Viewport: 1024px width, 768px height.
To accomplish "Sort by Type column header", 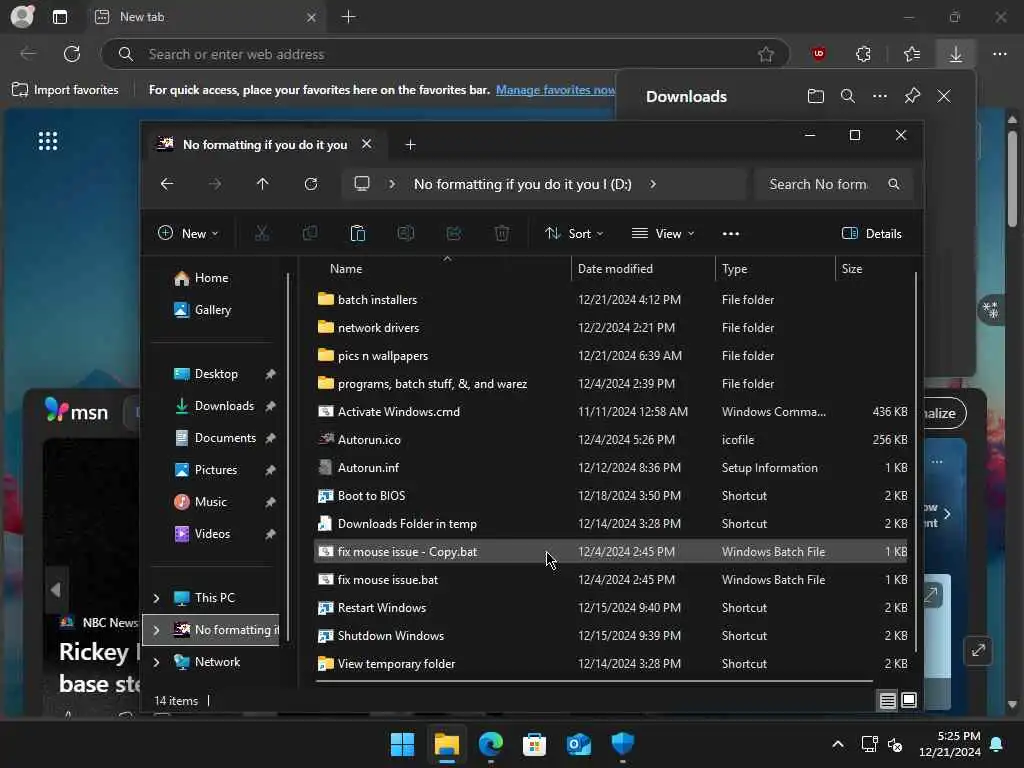I will [x=775, y=269].
